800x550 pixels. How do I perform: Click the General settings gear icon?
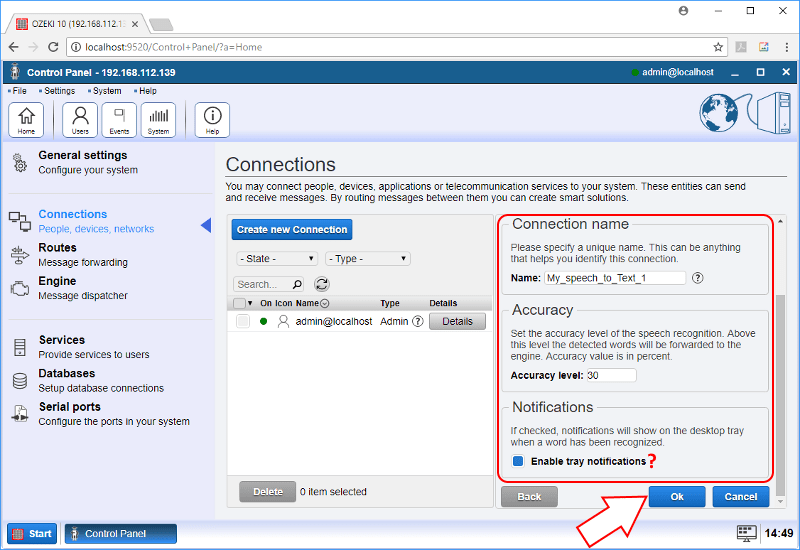(19, 163)
